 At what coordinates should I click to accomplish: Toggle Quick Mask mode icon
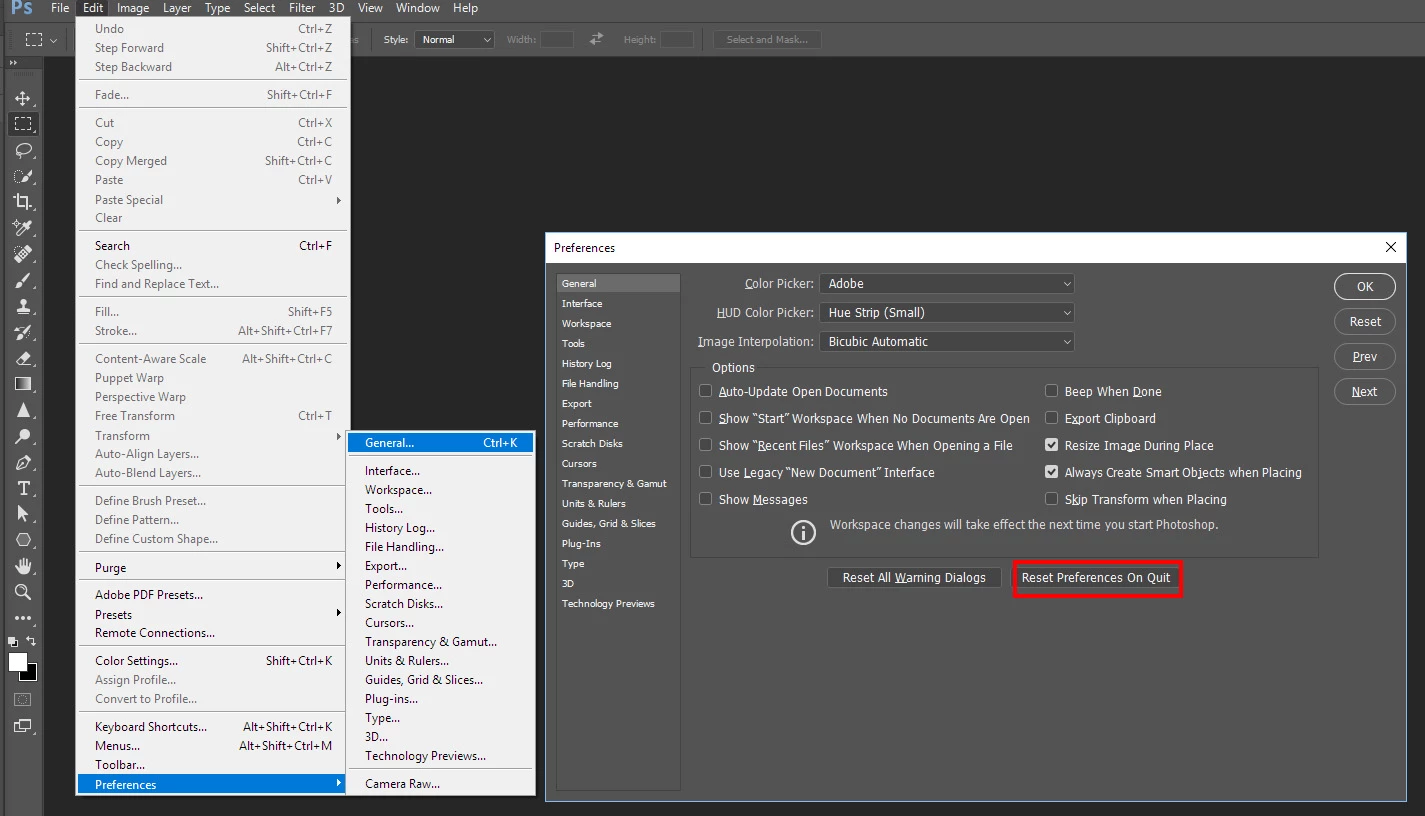click(x=22, y=700)
